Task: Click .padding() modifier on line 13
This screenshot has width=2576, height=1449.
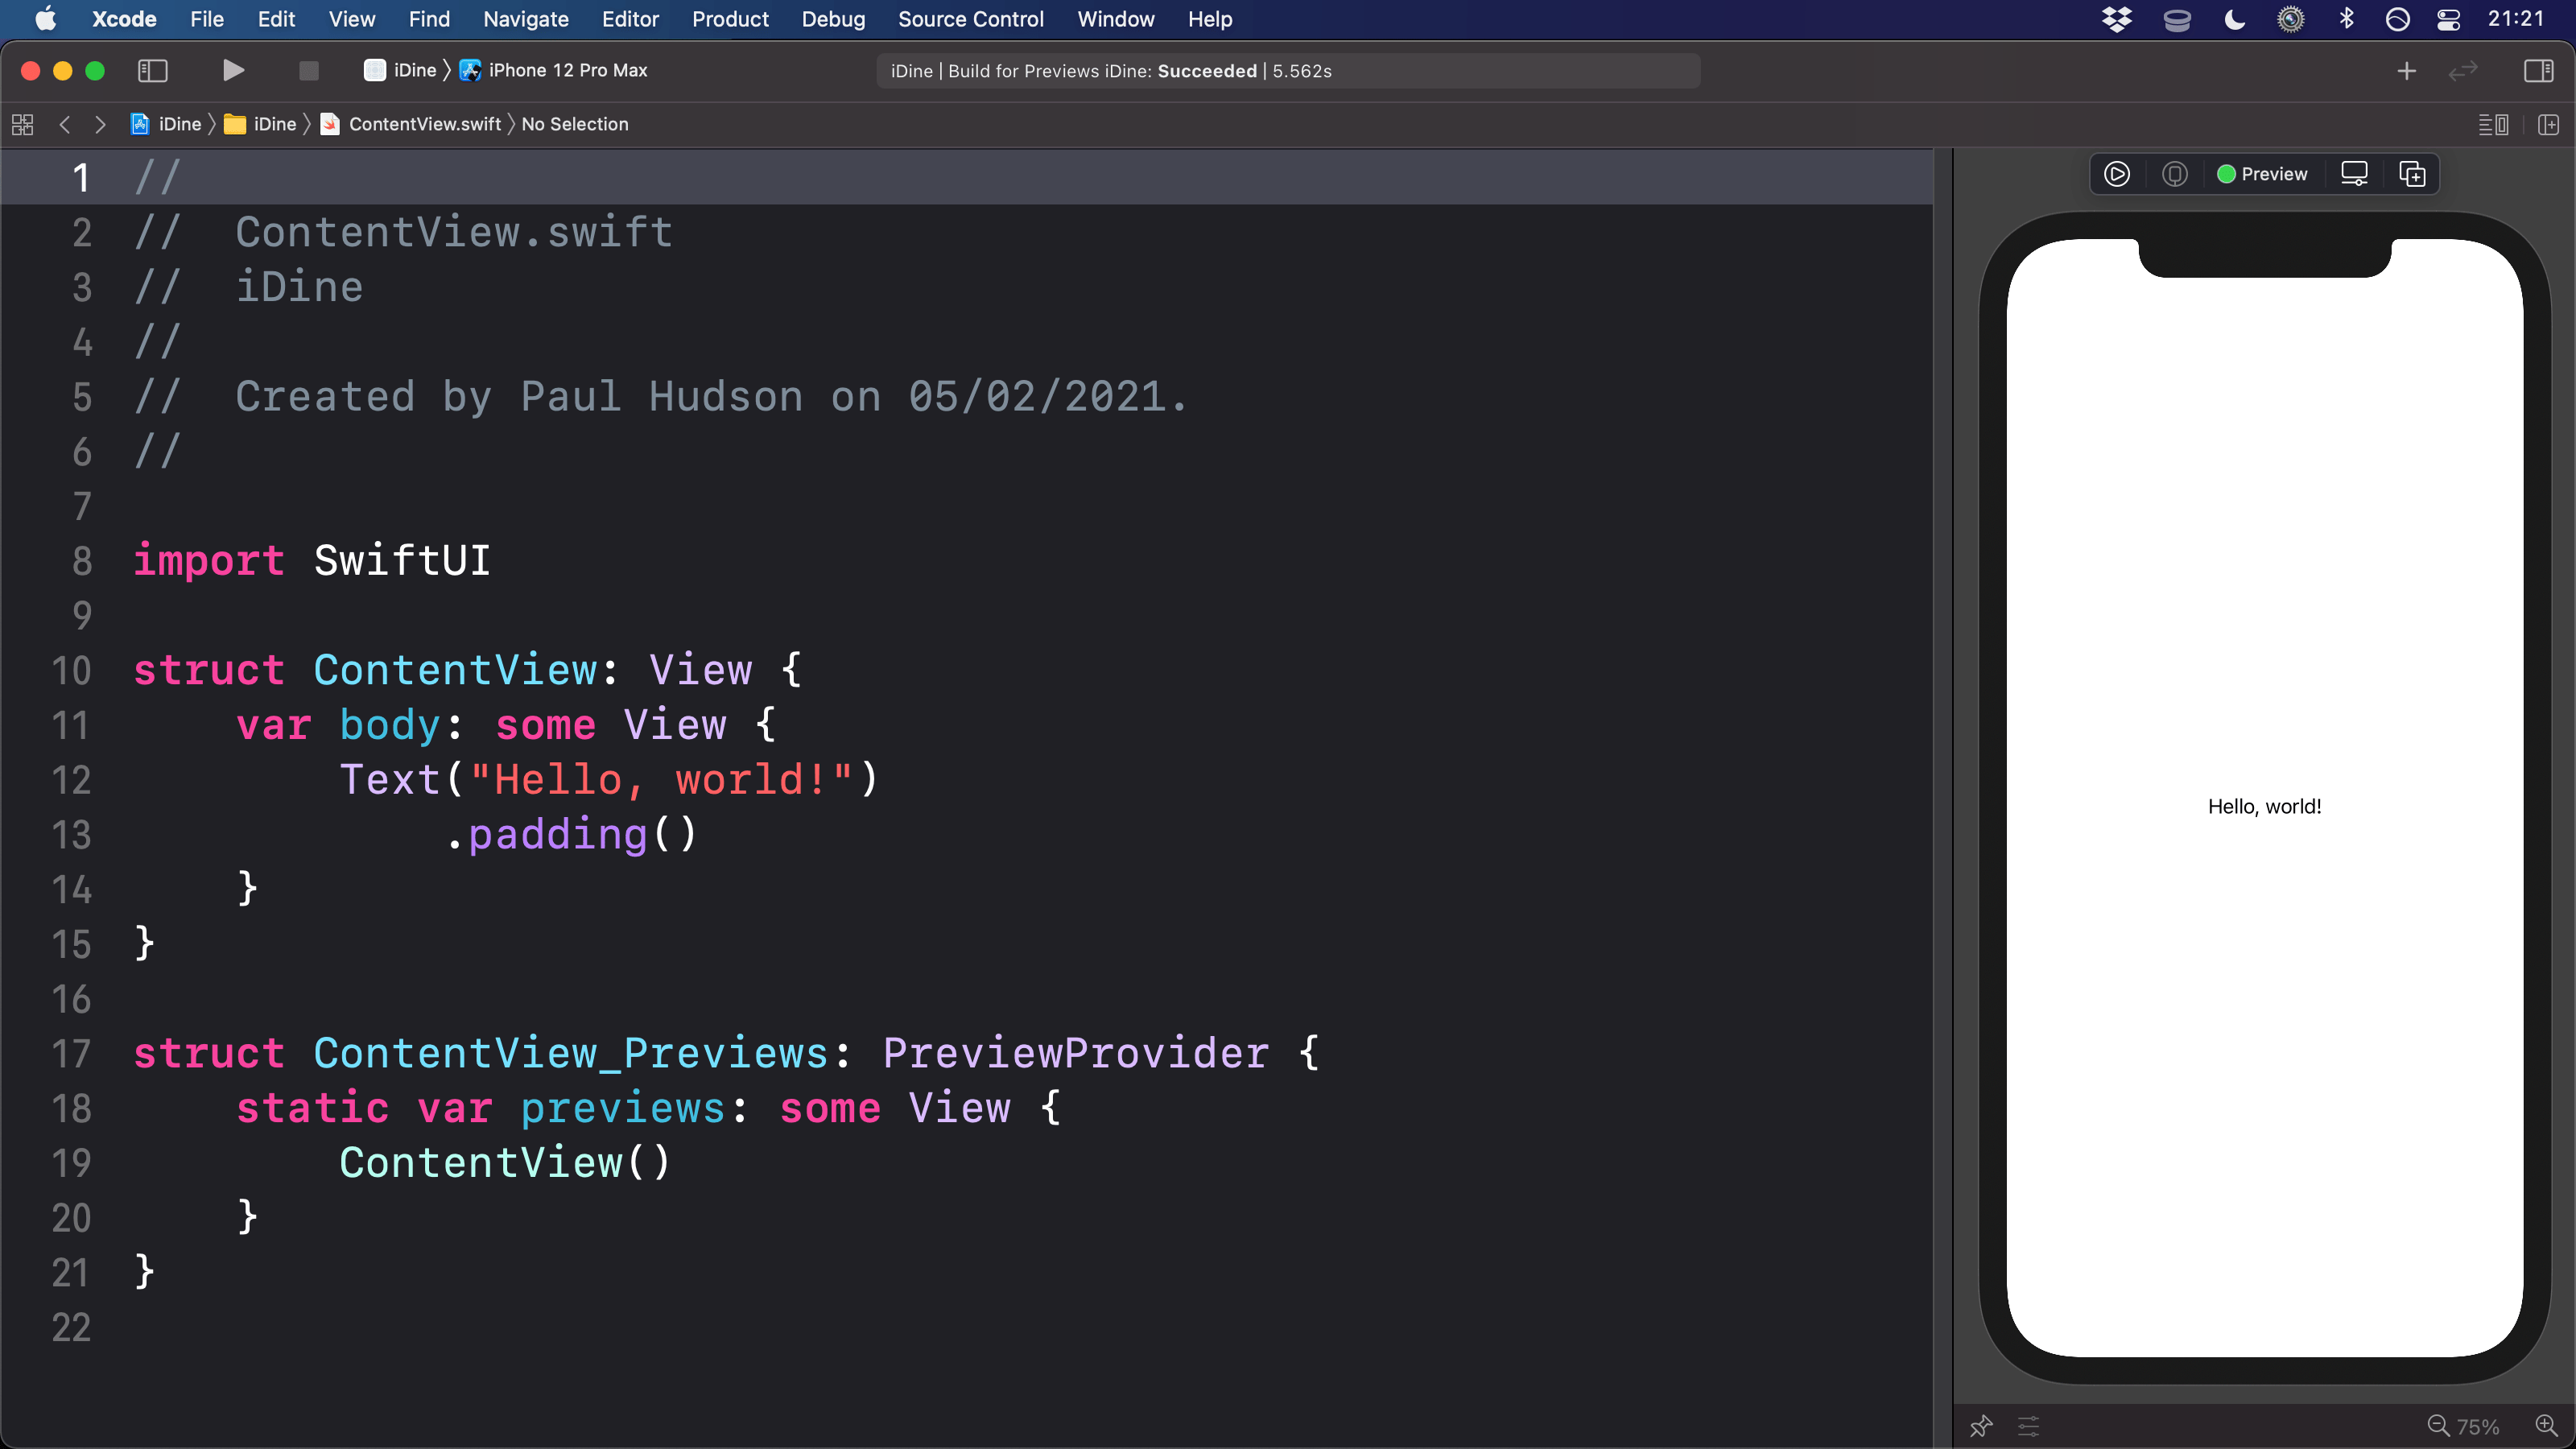Action: [x=571, y=834]
